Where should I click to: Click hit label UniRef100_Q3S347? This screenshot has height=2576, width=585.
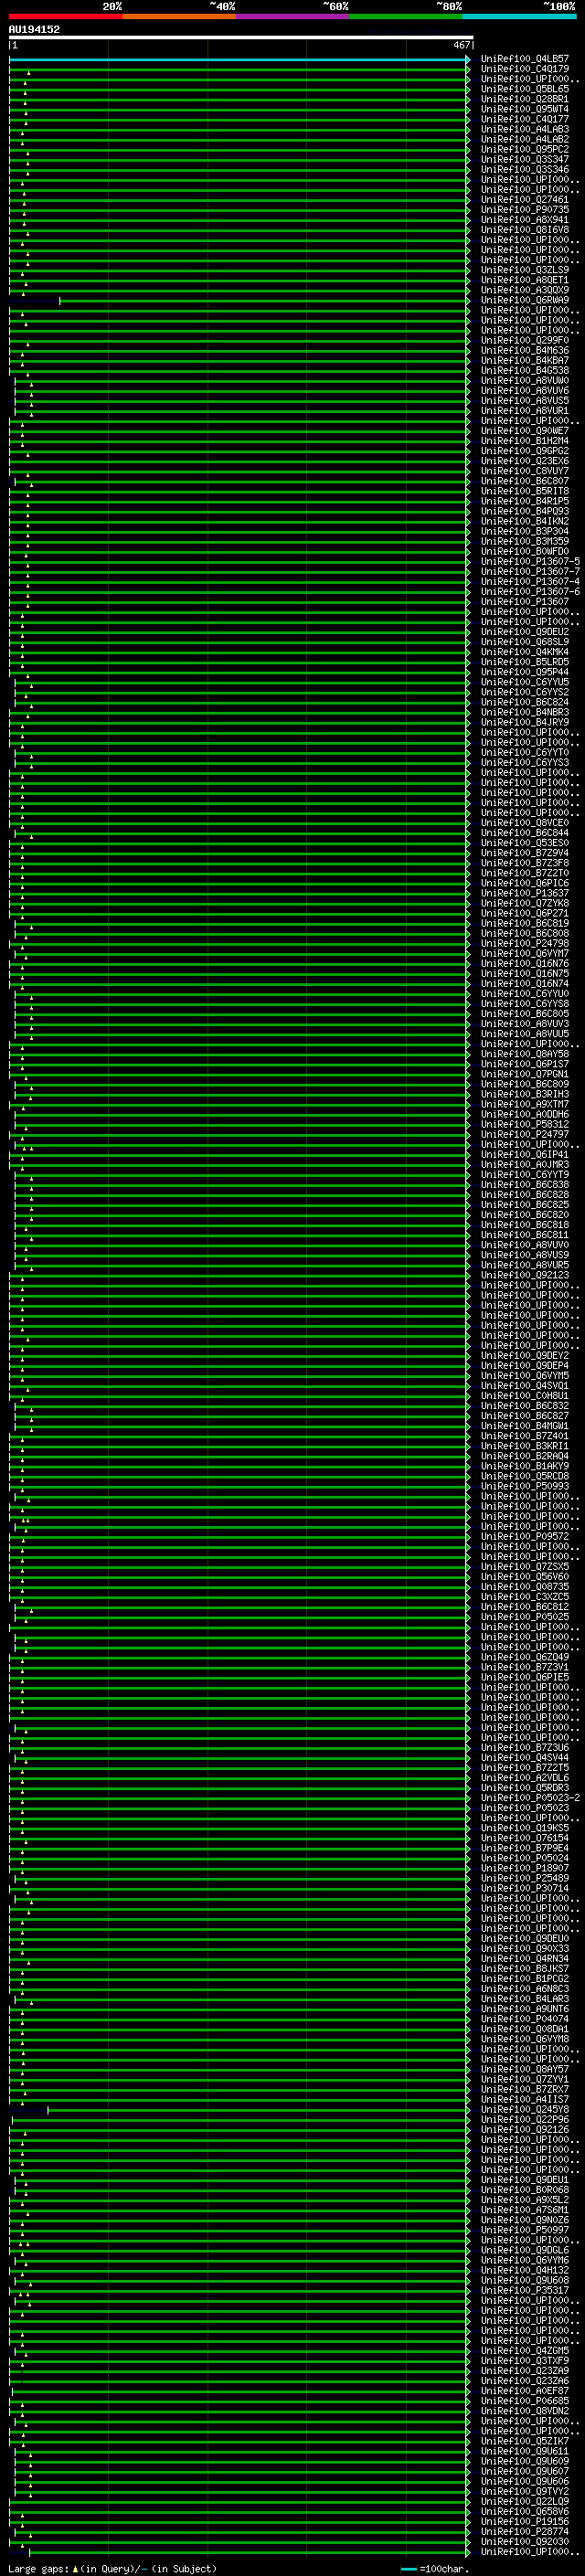pyautogui.click(x=524, y=160)
